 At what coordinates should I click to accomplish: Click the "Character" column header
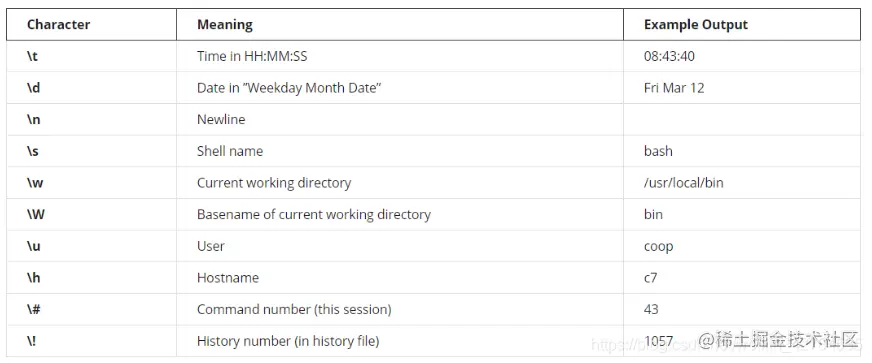click(x=58, y=25)
